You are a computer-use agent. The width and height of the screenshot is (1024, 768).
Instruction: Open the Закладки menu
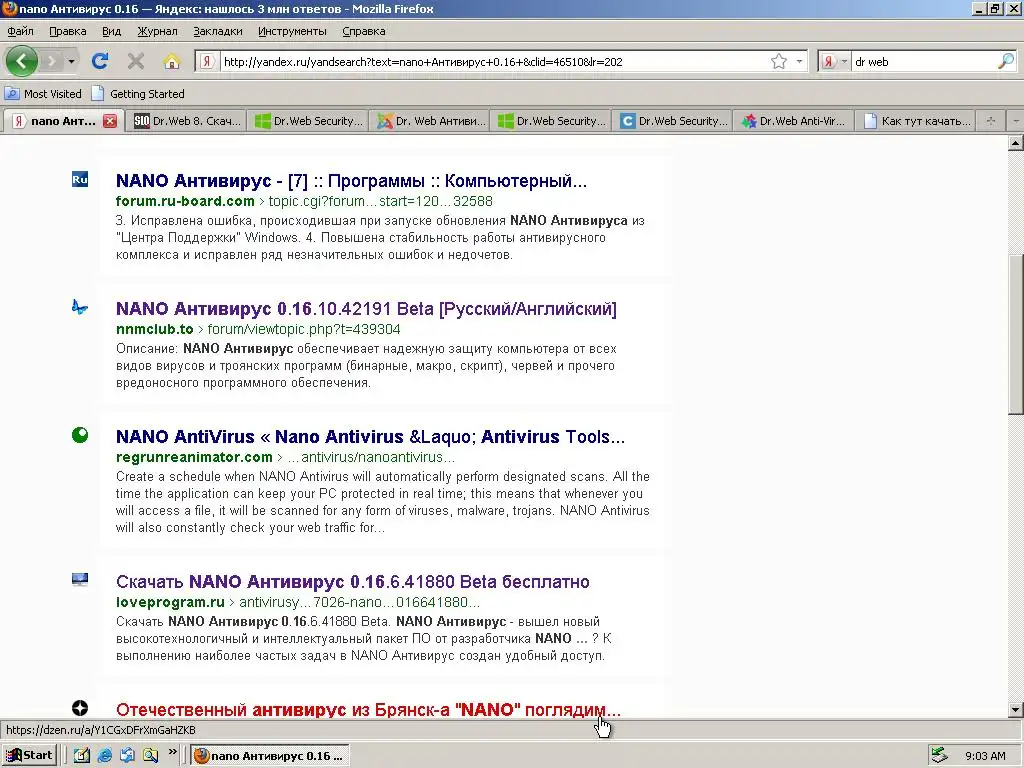(217, 31)
